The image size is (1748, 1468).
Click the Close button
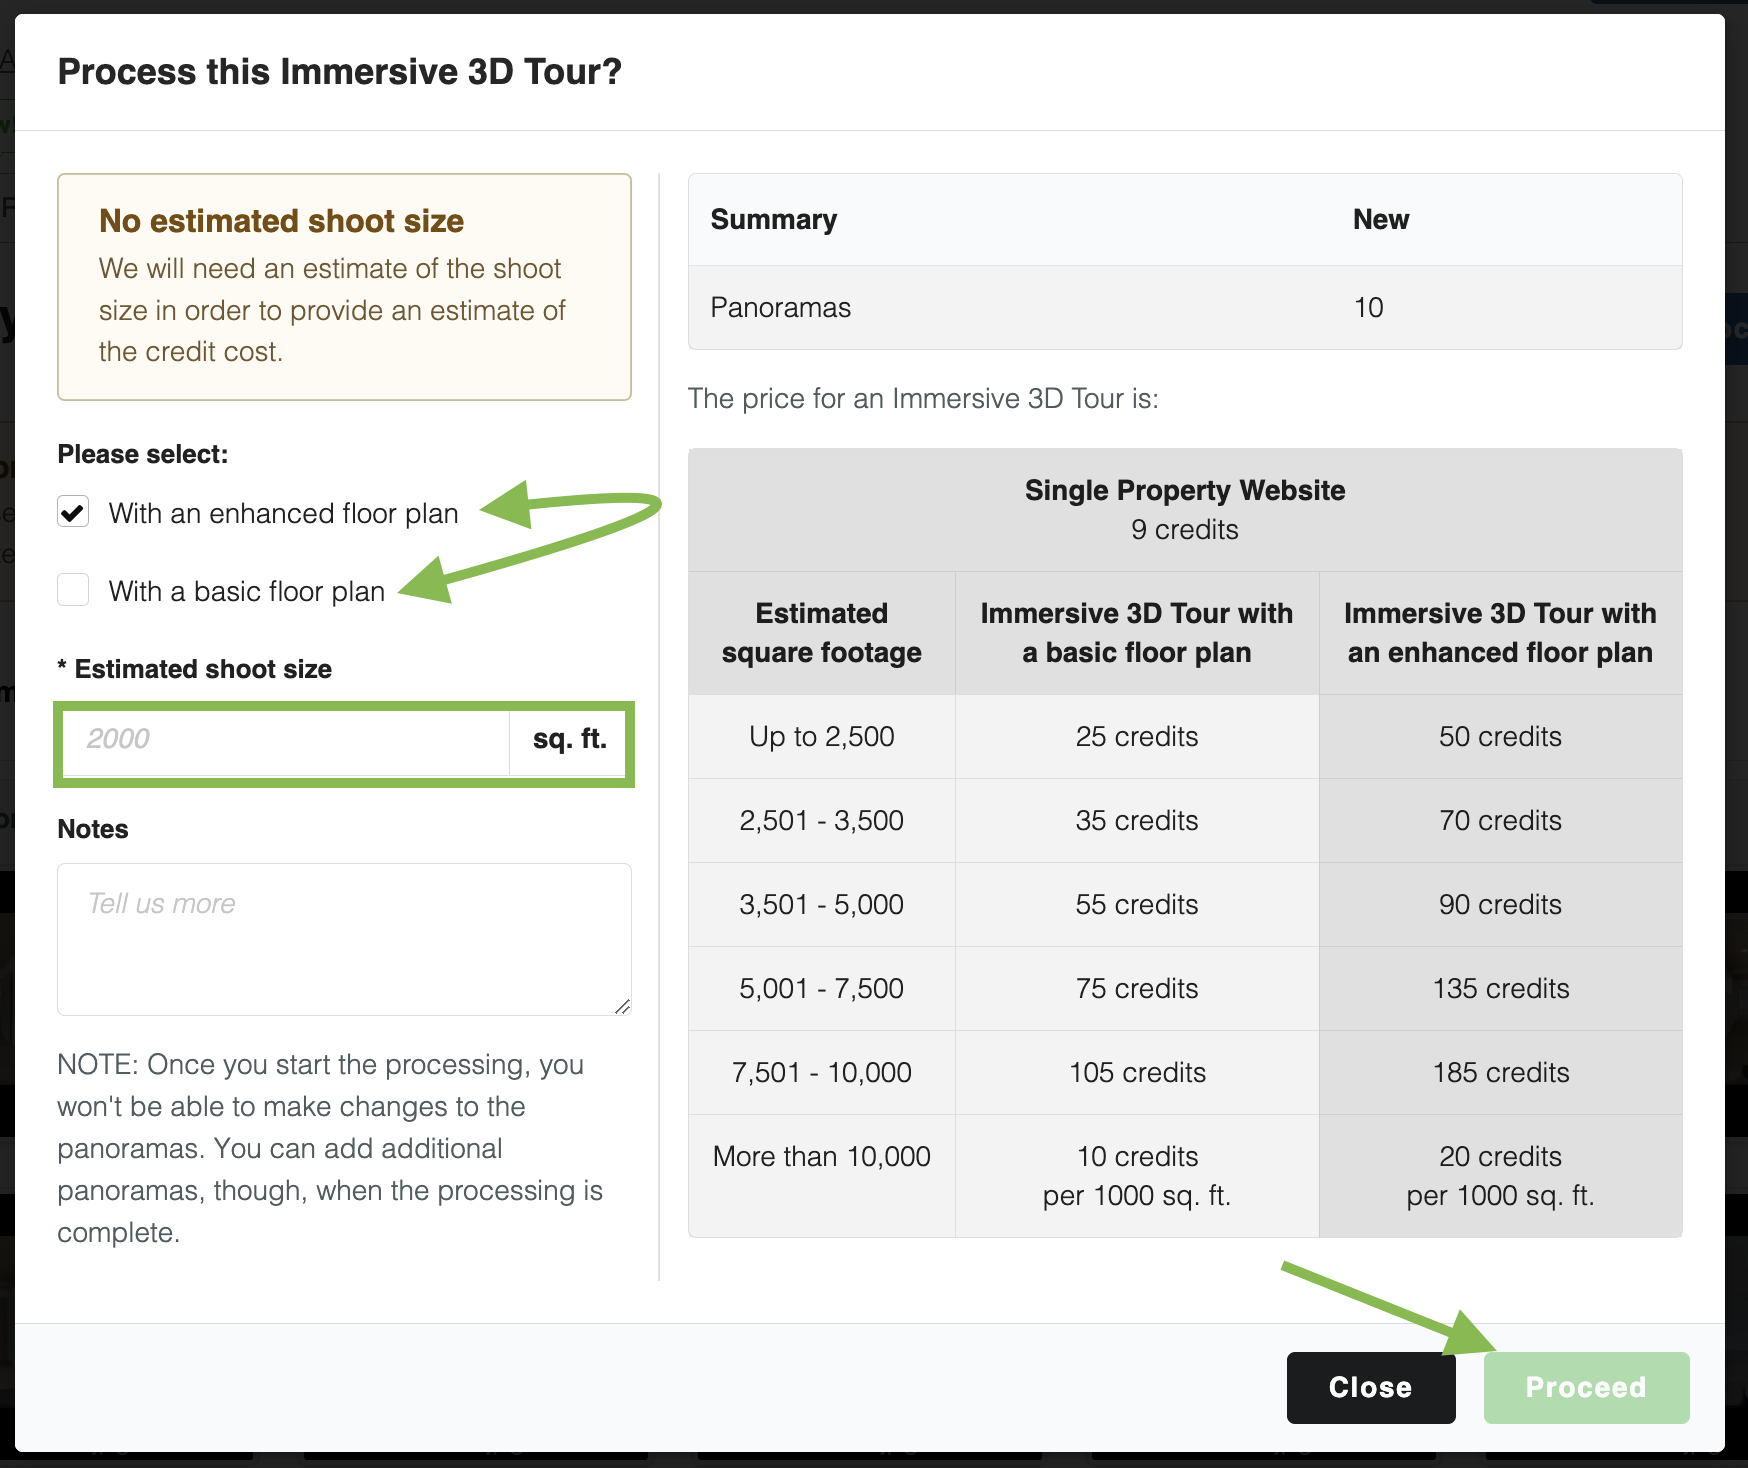(1371, 1387)
